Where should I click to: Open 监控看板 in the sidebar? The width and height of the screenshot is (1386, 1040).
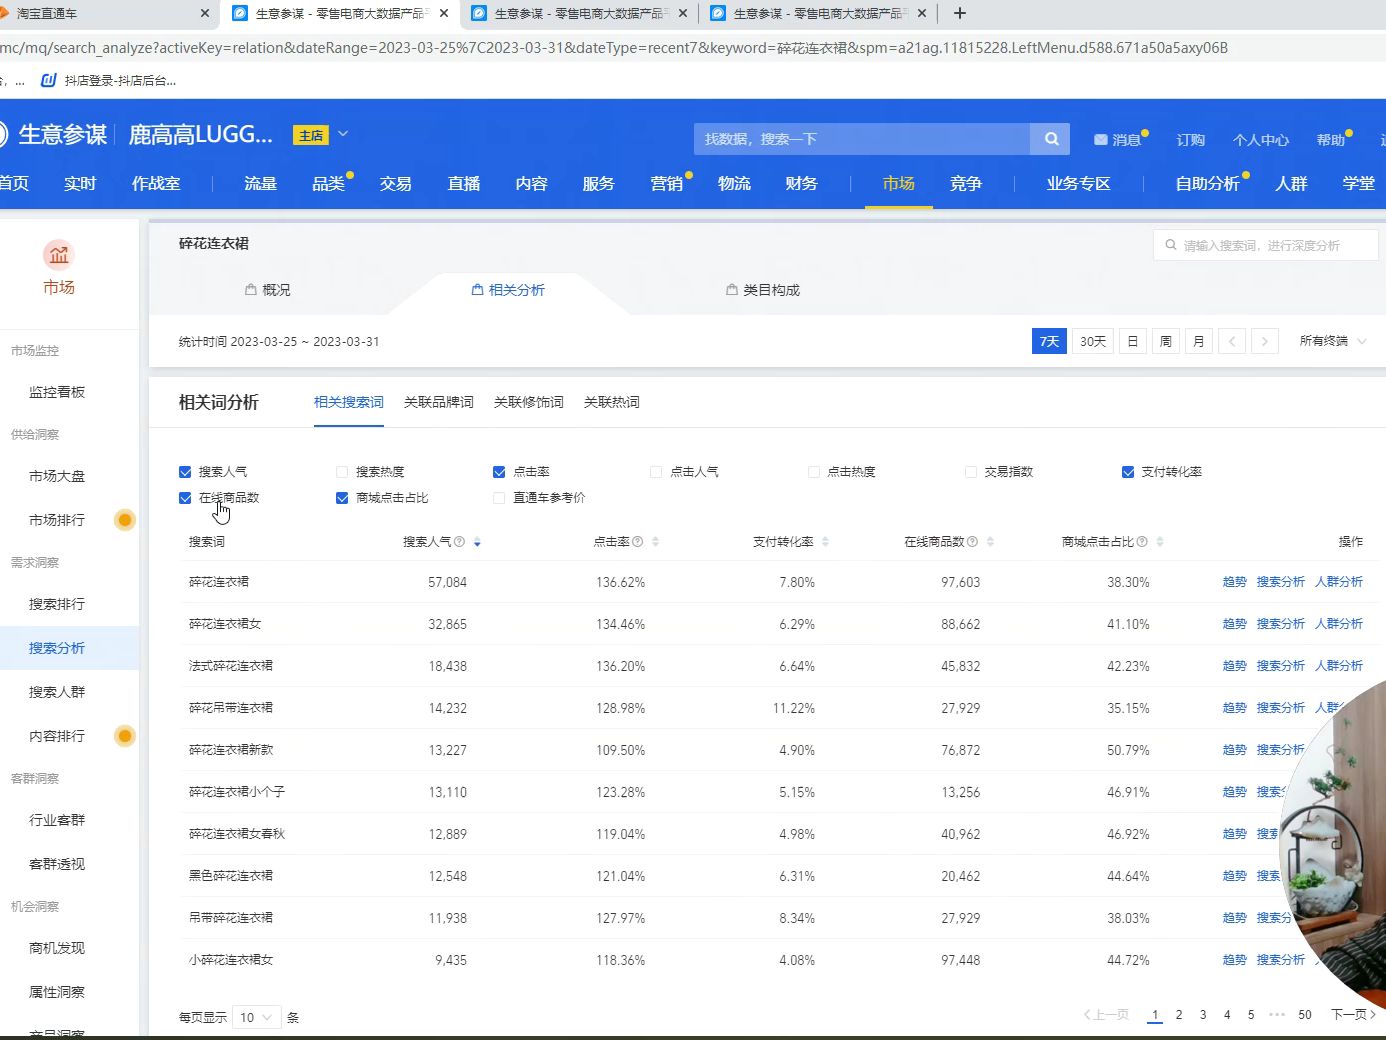[x=57, y=392]
